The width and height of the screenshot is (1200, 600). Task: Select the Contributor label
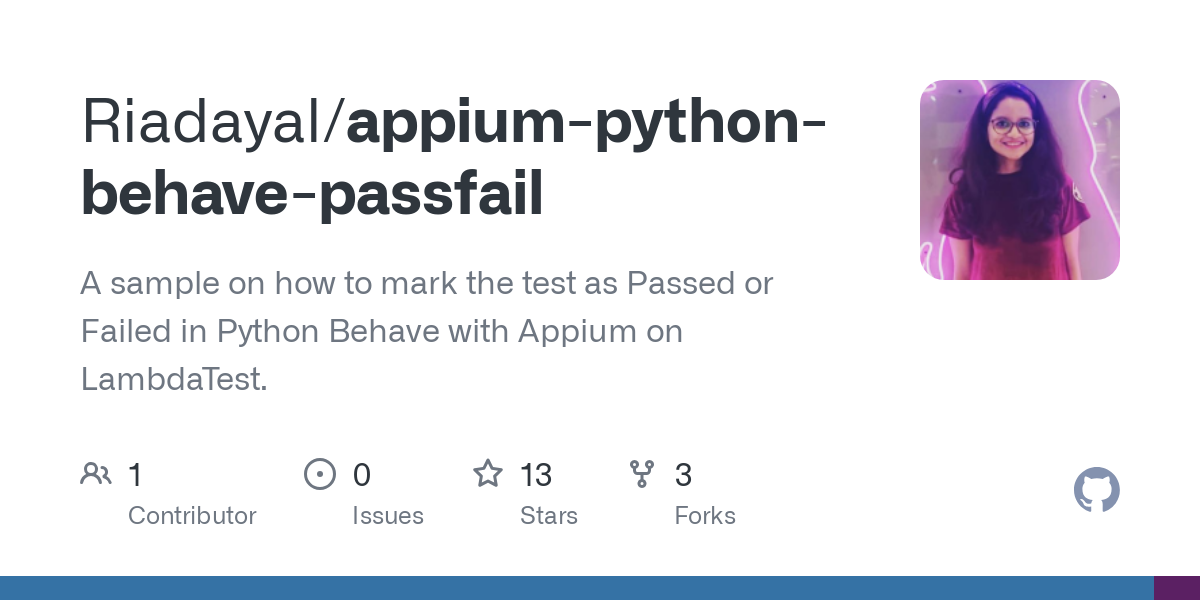click(192, 516)
